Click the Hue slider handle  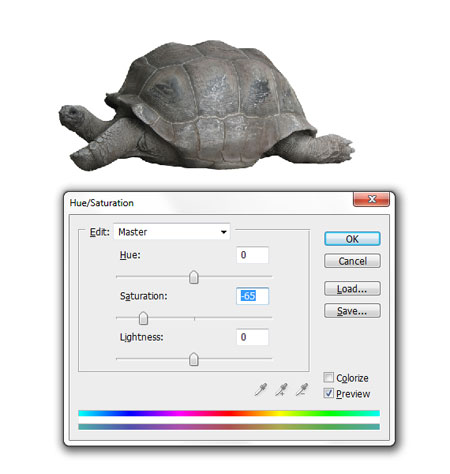[194, 277]
